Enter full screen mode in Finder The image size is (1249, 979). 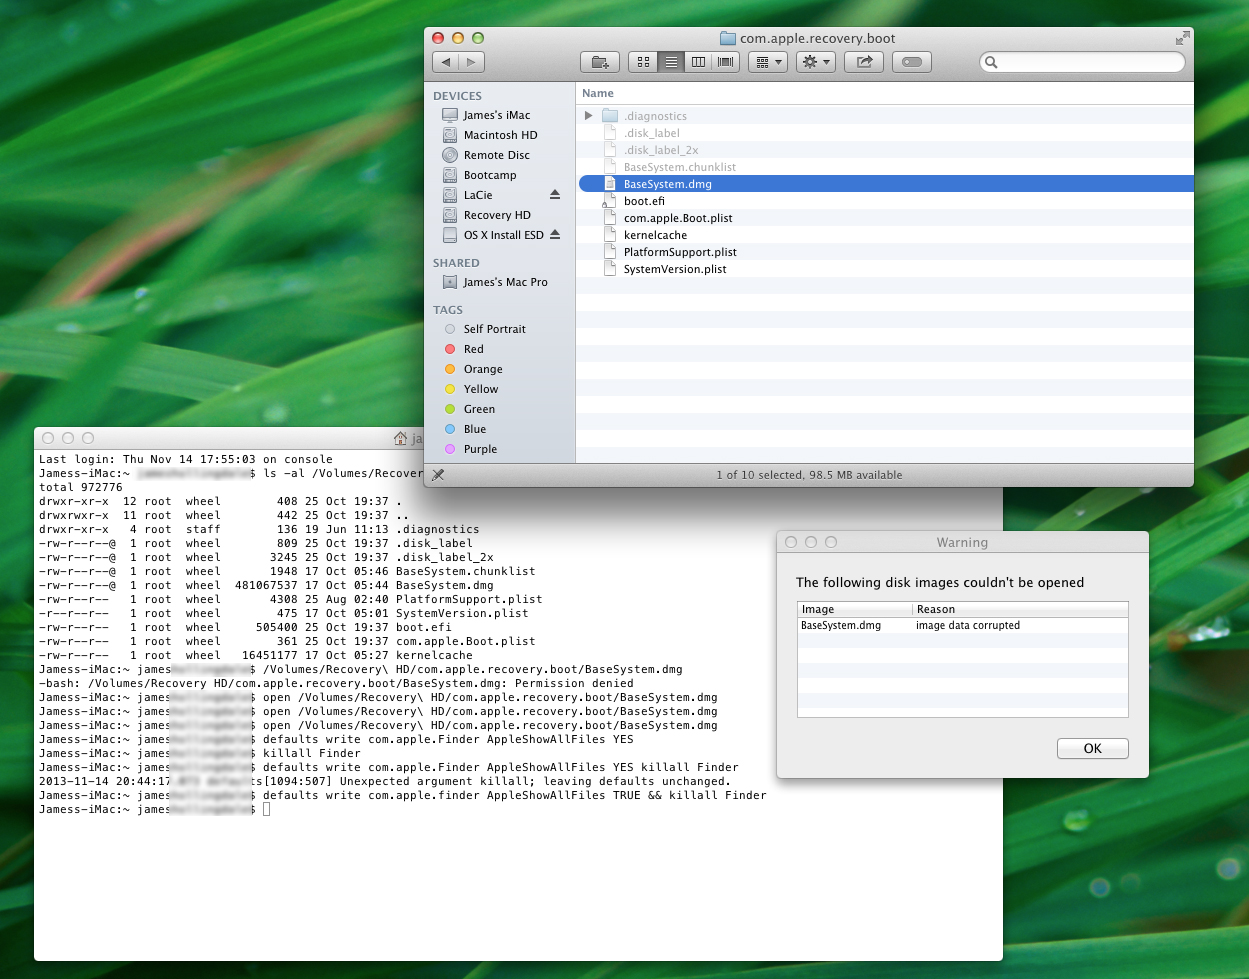[1183, 38]
